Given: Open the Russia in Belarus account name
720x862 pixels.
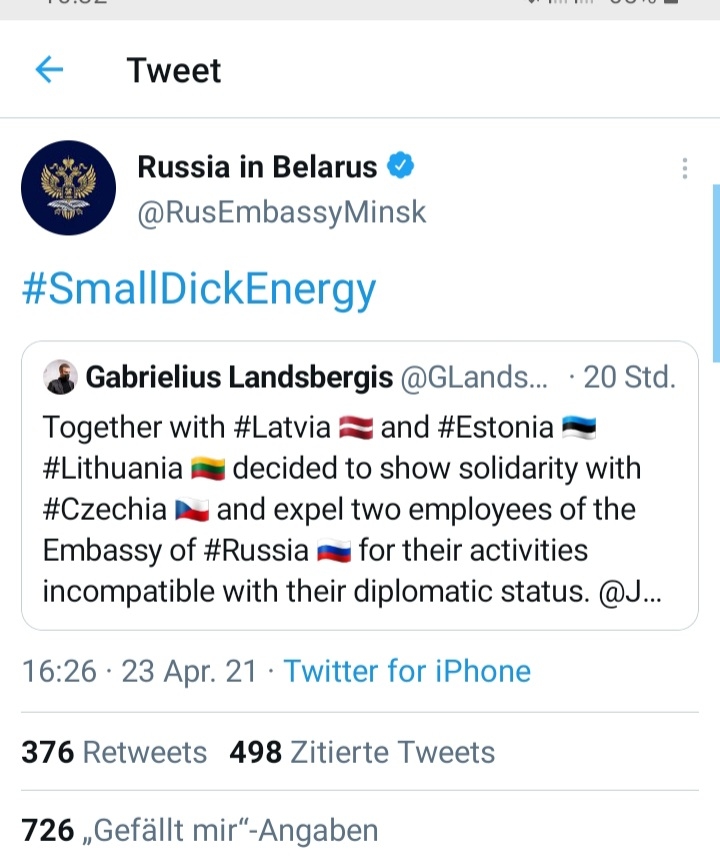Looking at the screenshot, I should [x=257, y=167].
